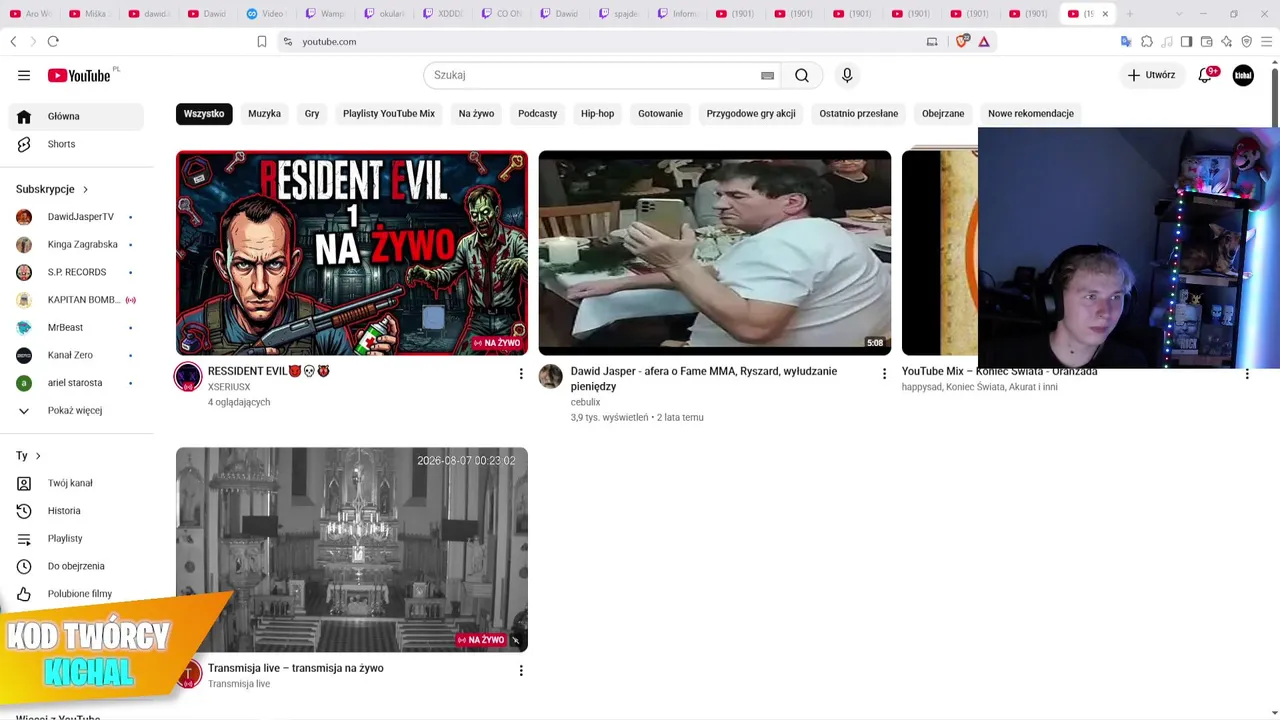Reload the page in the browser

point(53,41)
